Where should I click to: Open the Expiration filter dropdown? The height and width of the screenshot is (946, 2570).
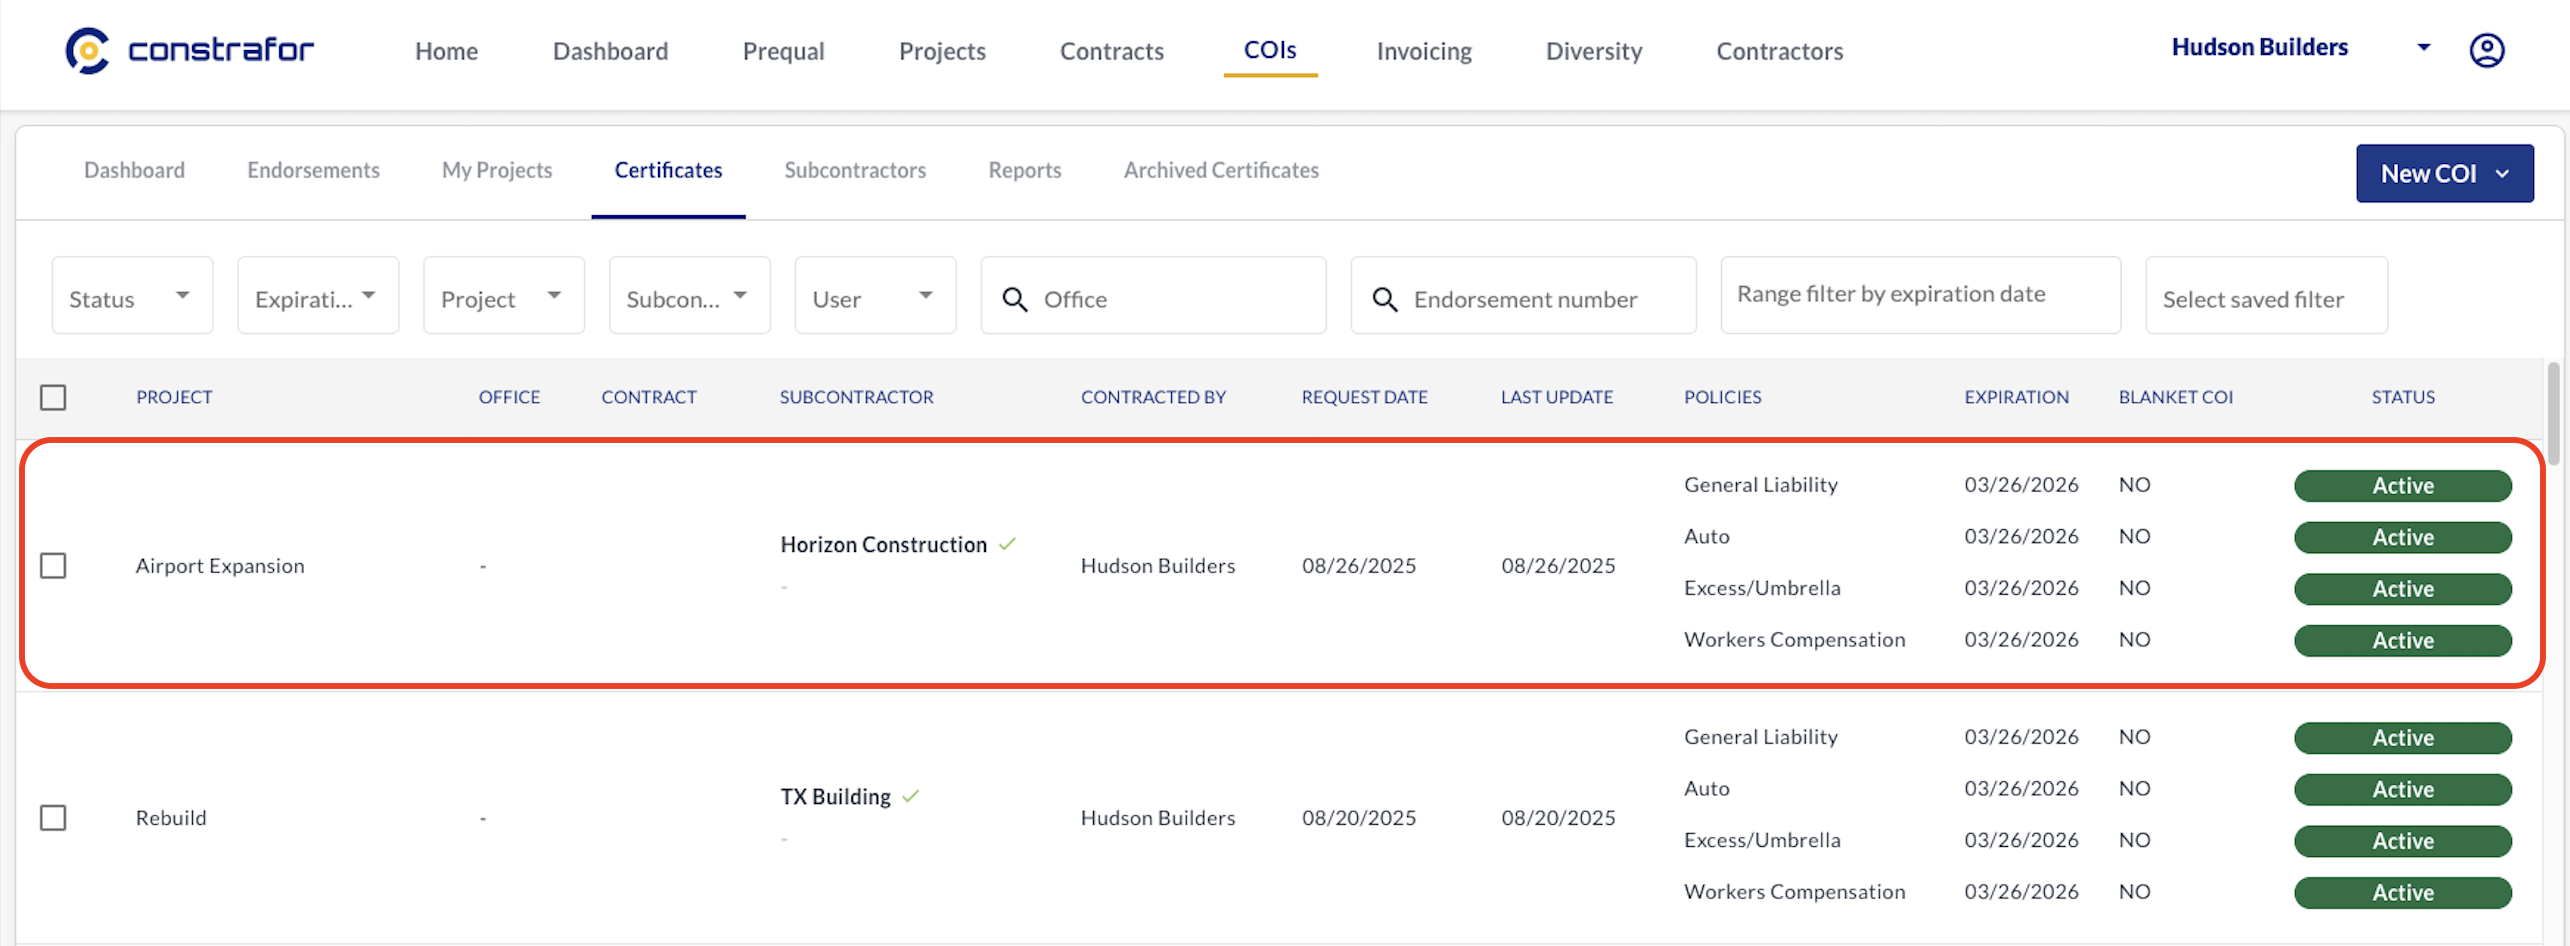[x=318, y=295]
